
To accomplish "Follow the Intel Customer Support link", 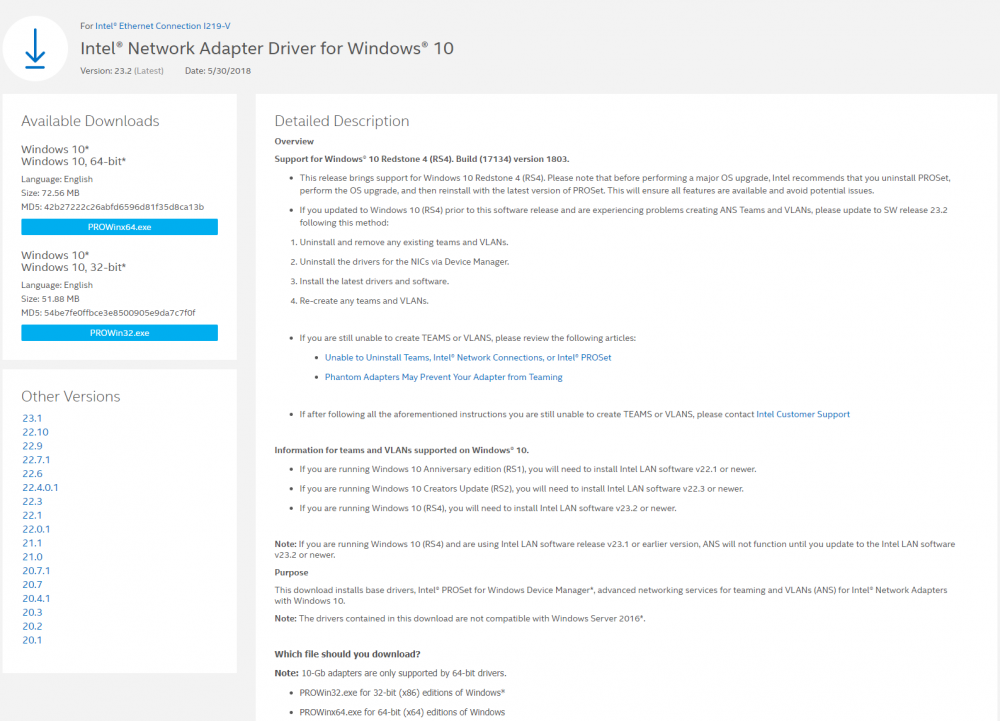I will click(803, 414).
